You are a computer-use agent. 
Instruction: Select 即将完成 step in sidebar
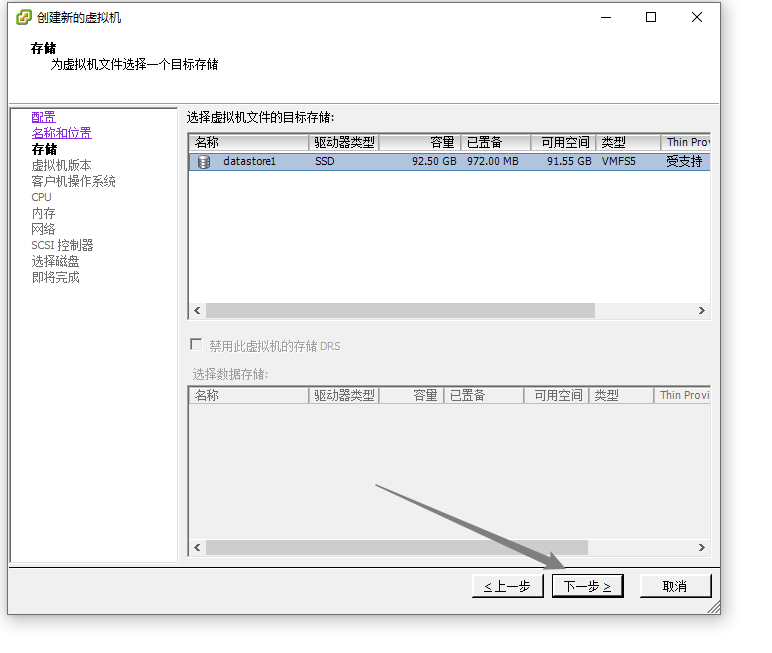(x=55, y=277)
